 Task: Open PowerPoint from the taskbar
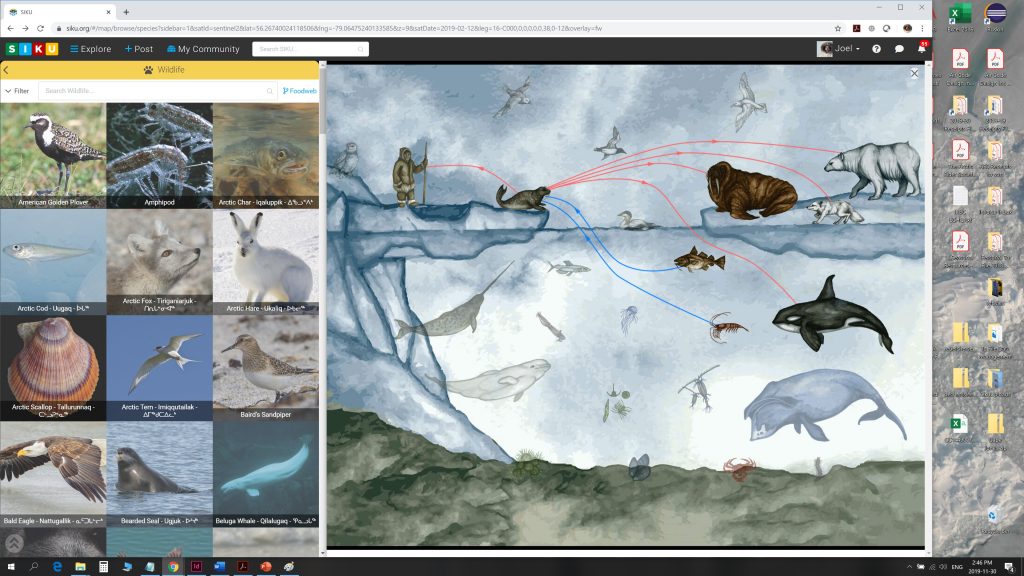point(266,566)
